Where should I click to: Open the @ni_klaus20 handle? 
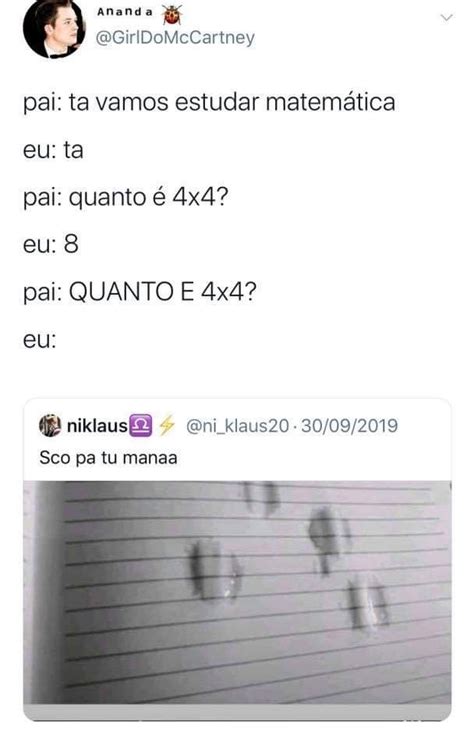[x=237, y=426]
